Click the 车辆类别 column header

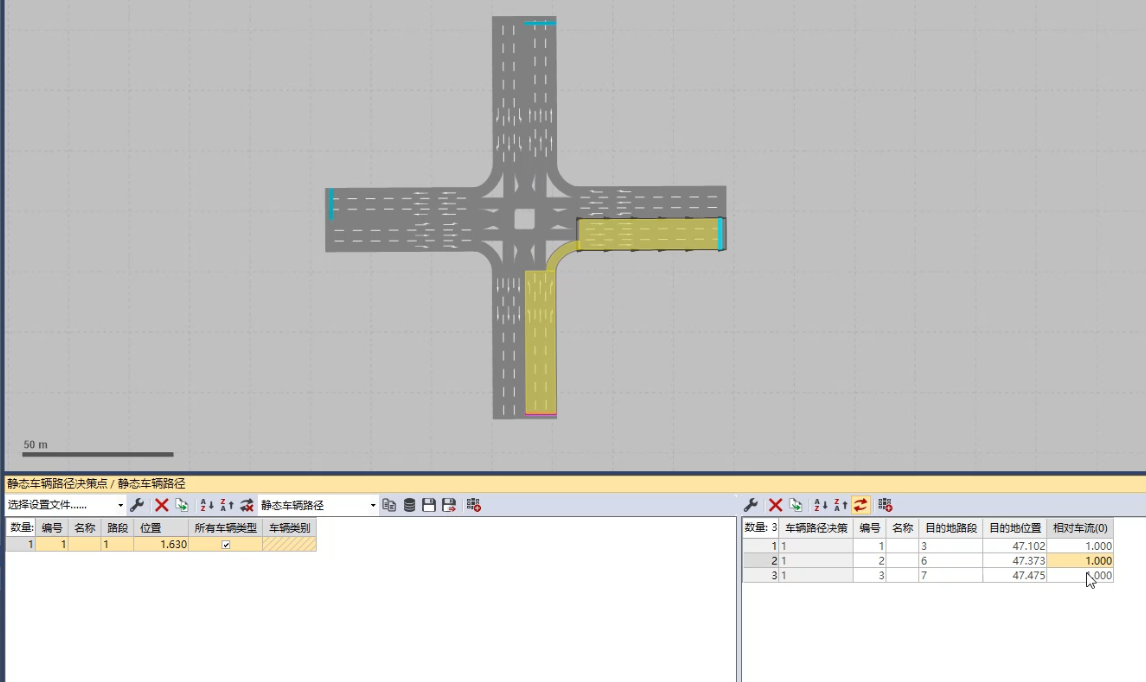click(x=289, y=528)
